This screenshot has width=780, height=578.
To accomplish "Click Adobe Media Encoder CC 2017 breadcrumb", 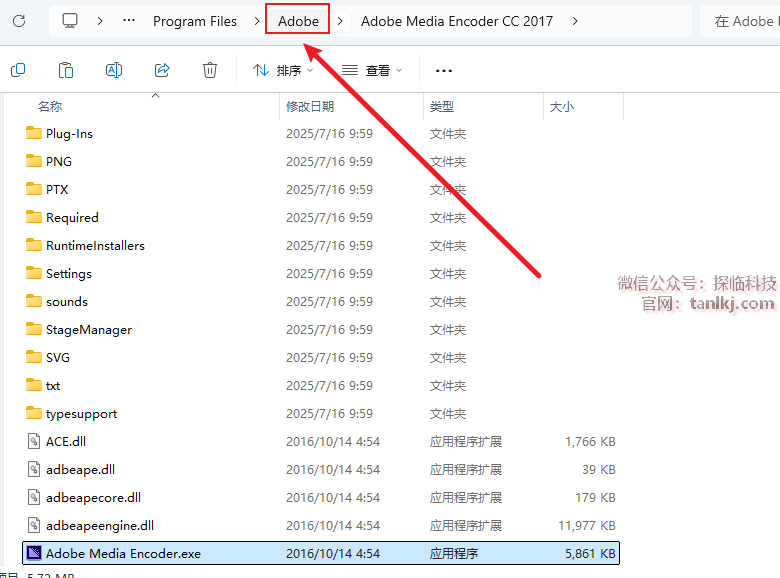I will (x=457, y=21).
